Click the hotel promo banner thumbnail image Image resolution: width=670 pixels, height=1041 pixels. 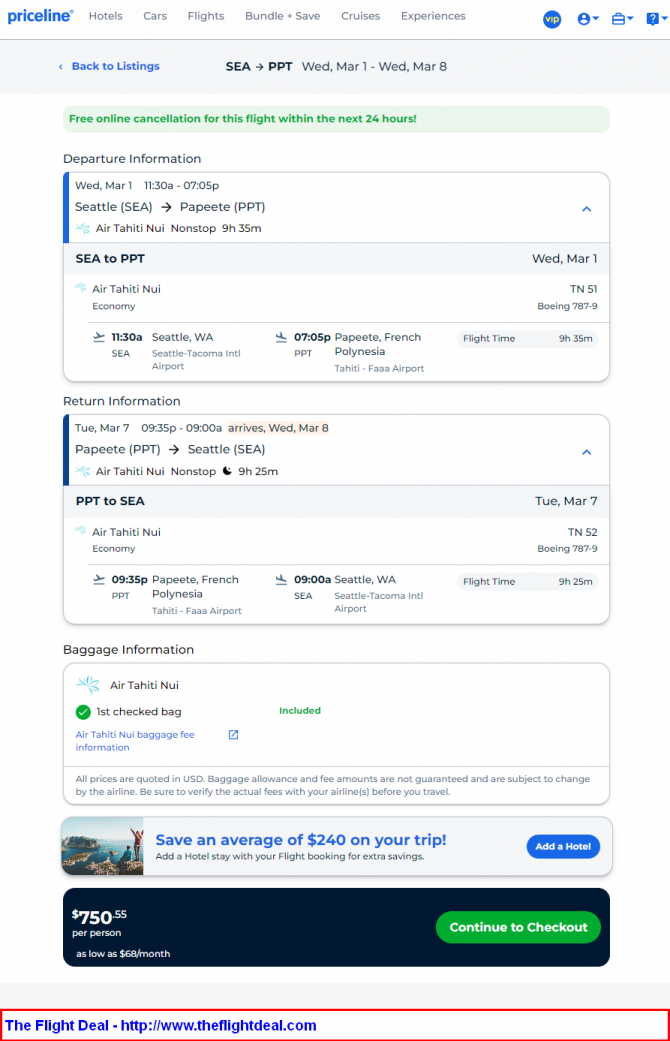point(102,846)
